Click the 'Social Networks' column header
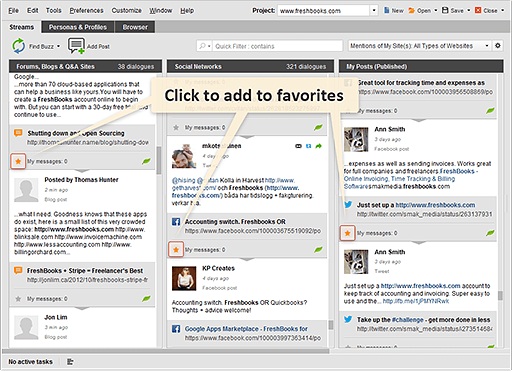The image size is (512, 372). pos(250,66)
